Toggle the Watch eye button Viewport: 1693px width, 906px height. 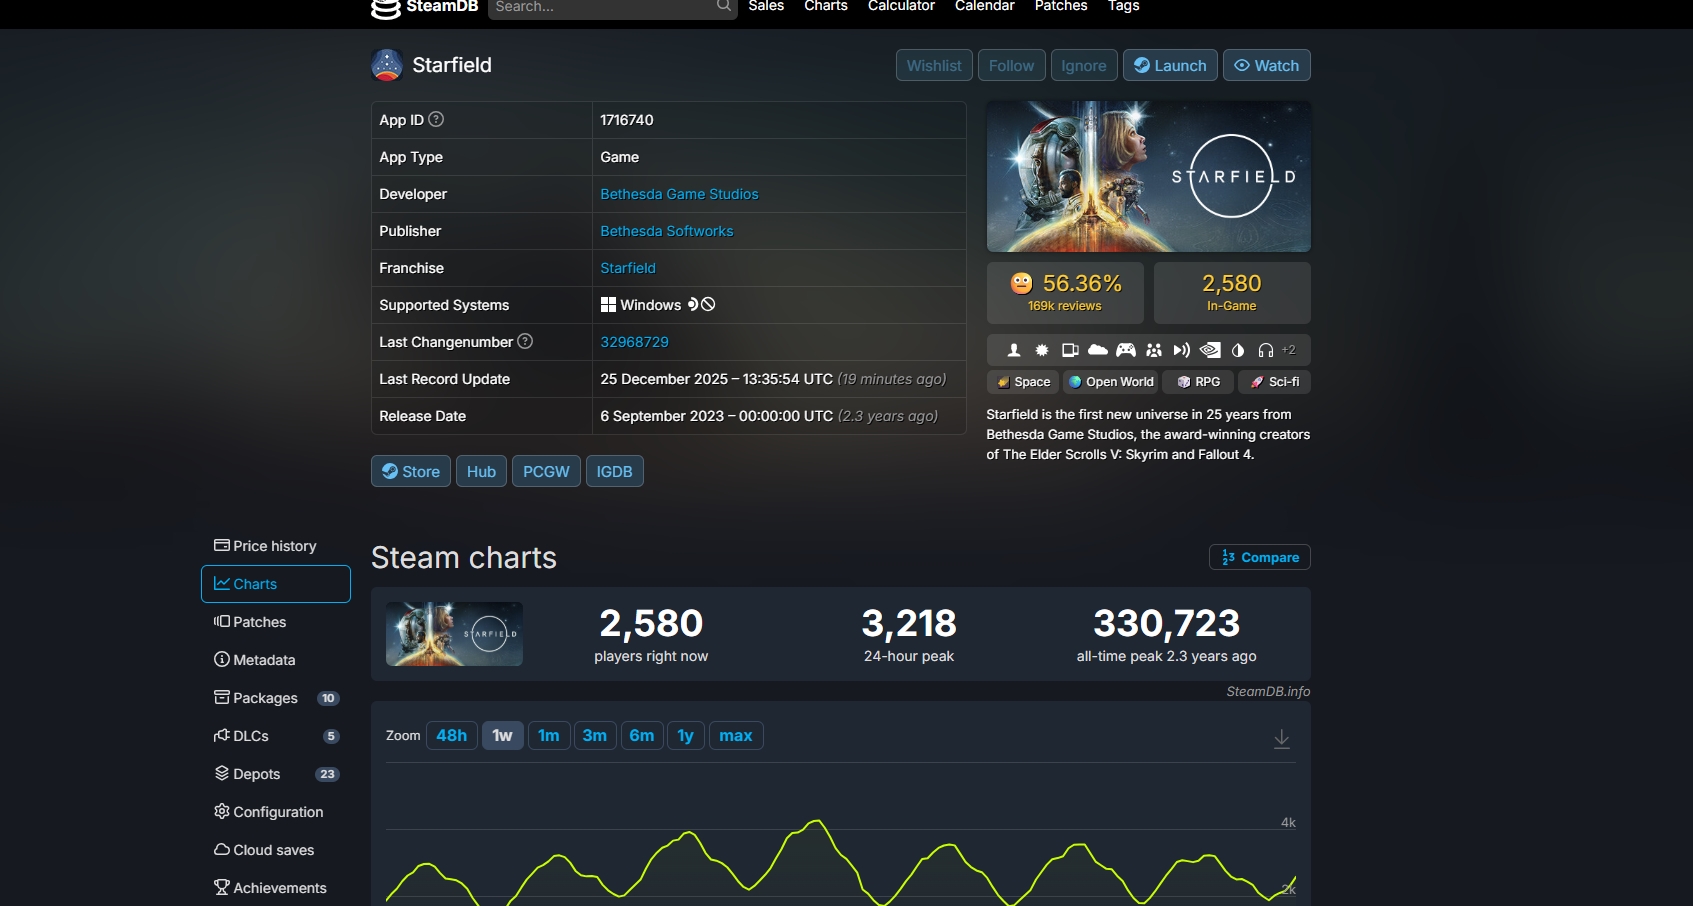[1267, 65]
